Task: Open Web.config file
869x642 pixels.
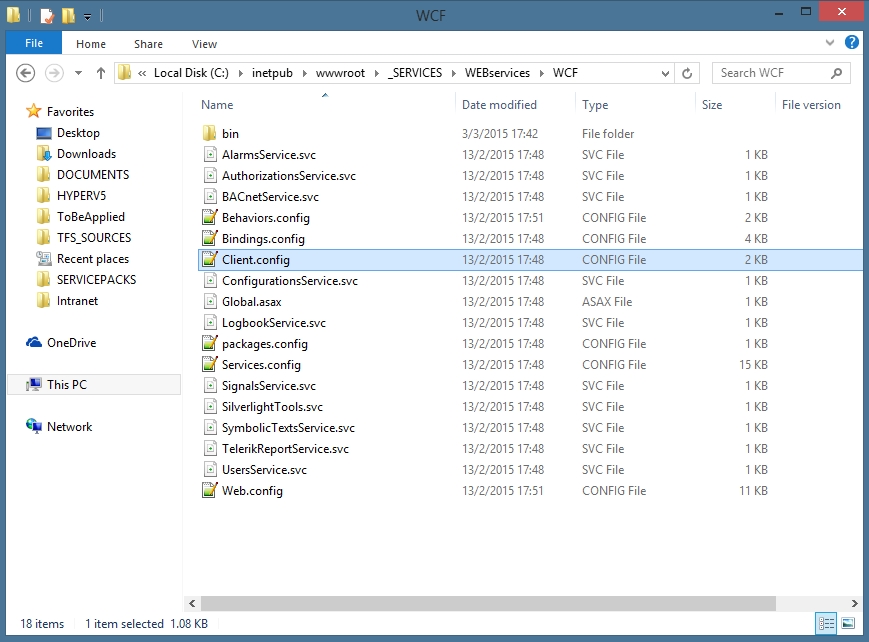Action: click(253, 490)
